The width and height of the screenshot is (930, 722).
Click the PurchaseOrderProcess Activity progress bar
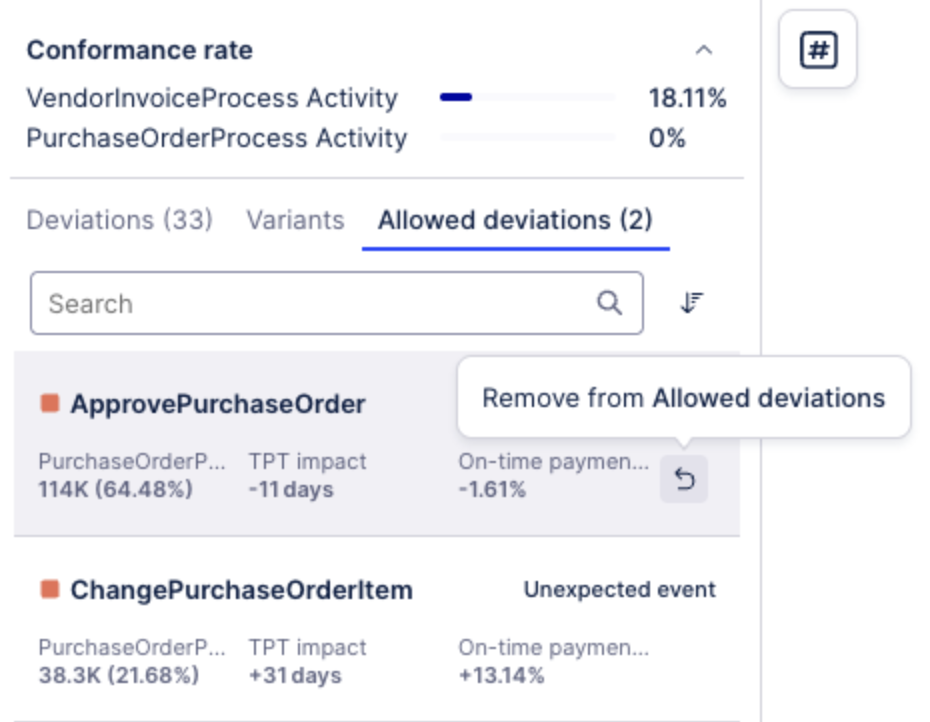coord(527,138)
